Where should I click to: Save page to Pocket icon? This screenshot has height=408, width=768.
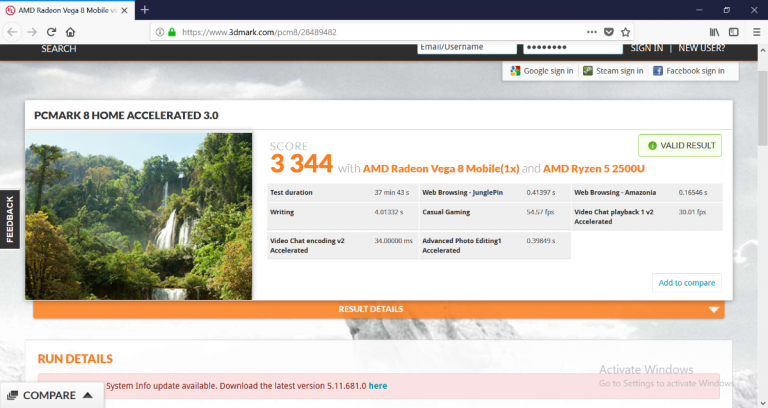point(608,31)
